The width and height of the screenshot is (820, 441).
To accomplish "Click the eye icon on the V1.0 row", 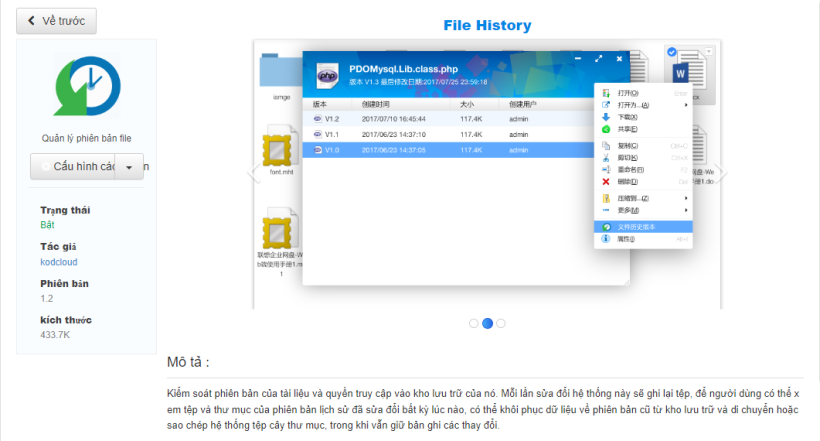I will (317, 150).
